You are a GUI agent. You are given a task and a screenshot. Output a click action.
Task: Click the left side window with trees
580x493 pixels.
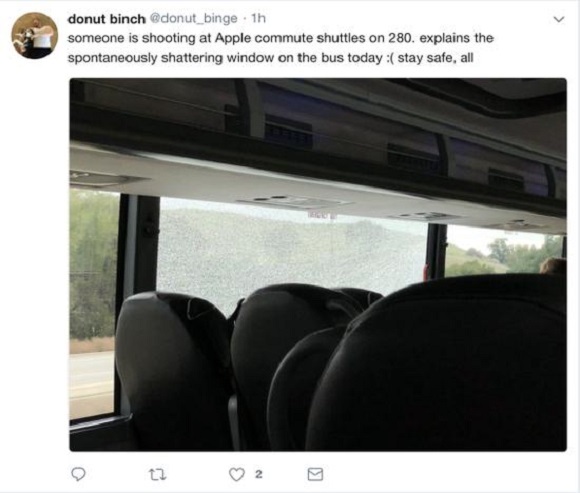[x=92, y=303]
